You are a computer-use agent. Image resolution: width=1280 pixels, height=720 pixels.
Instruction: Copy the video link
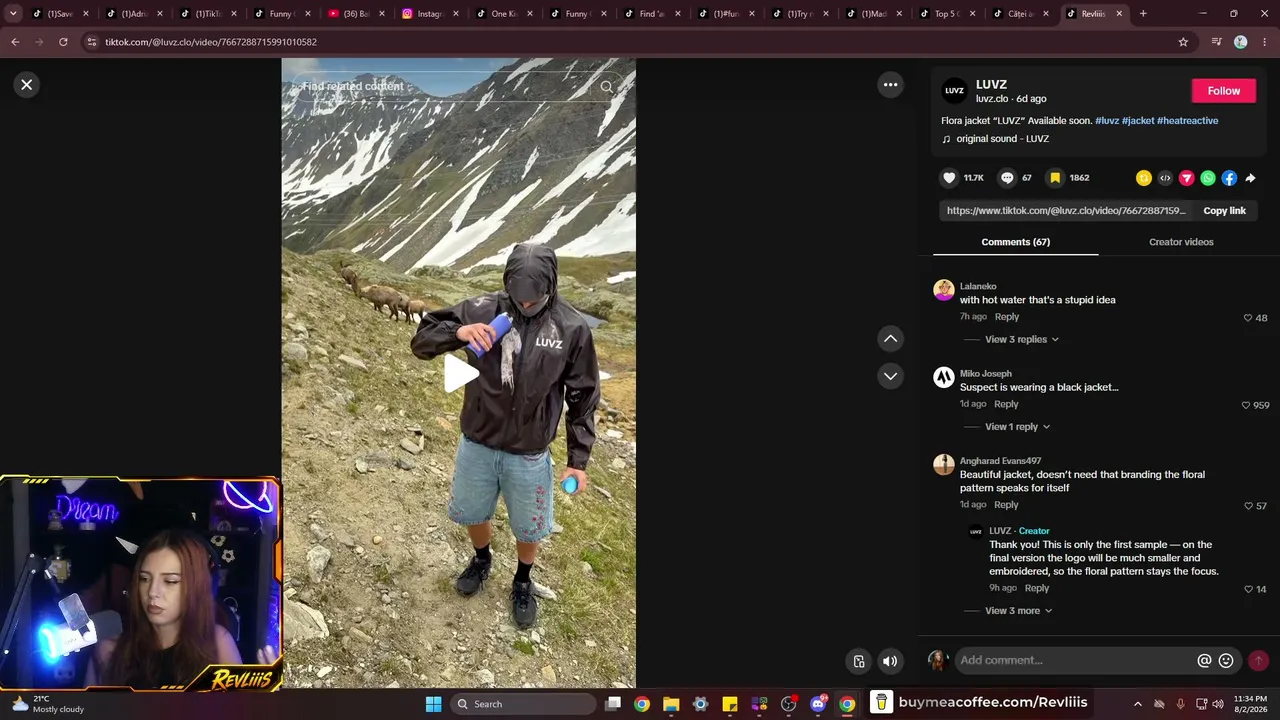coord(1224,211)
